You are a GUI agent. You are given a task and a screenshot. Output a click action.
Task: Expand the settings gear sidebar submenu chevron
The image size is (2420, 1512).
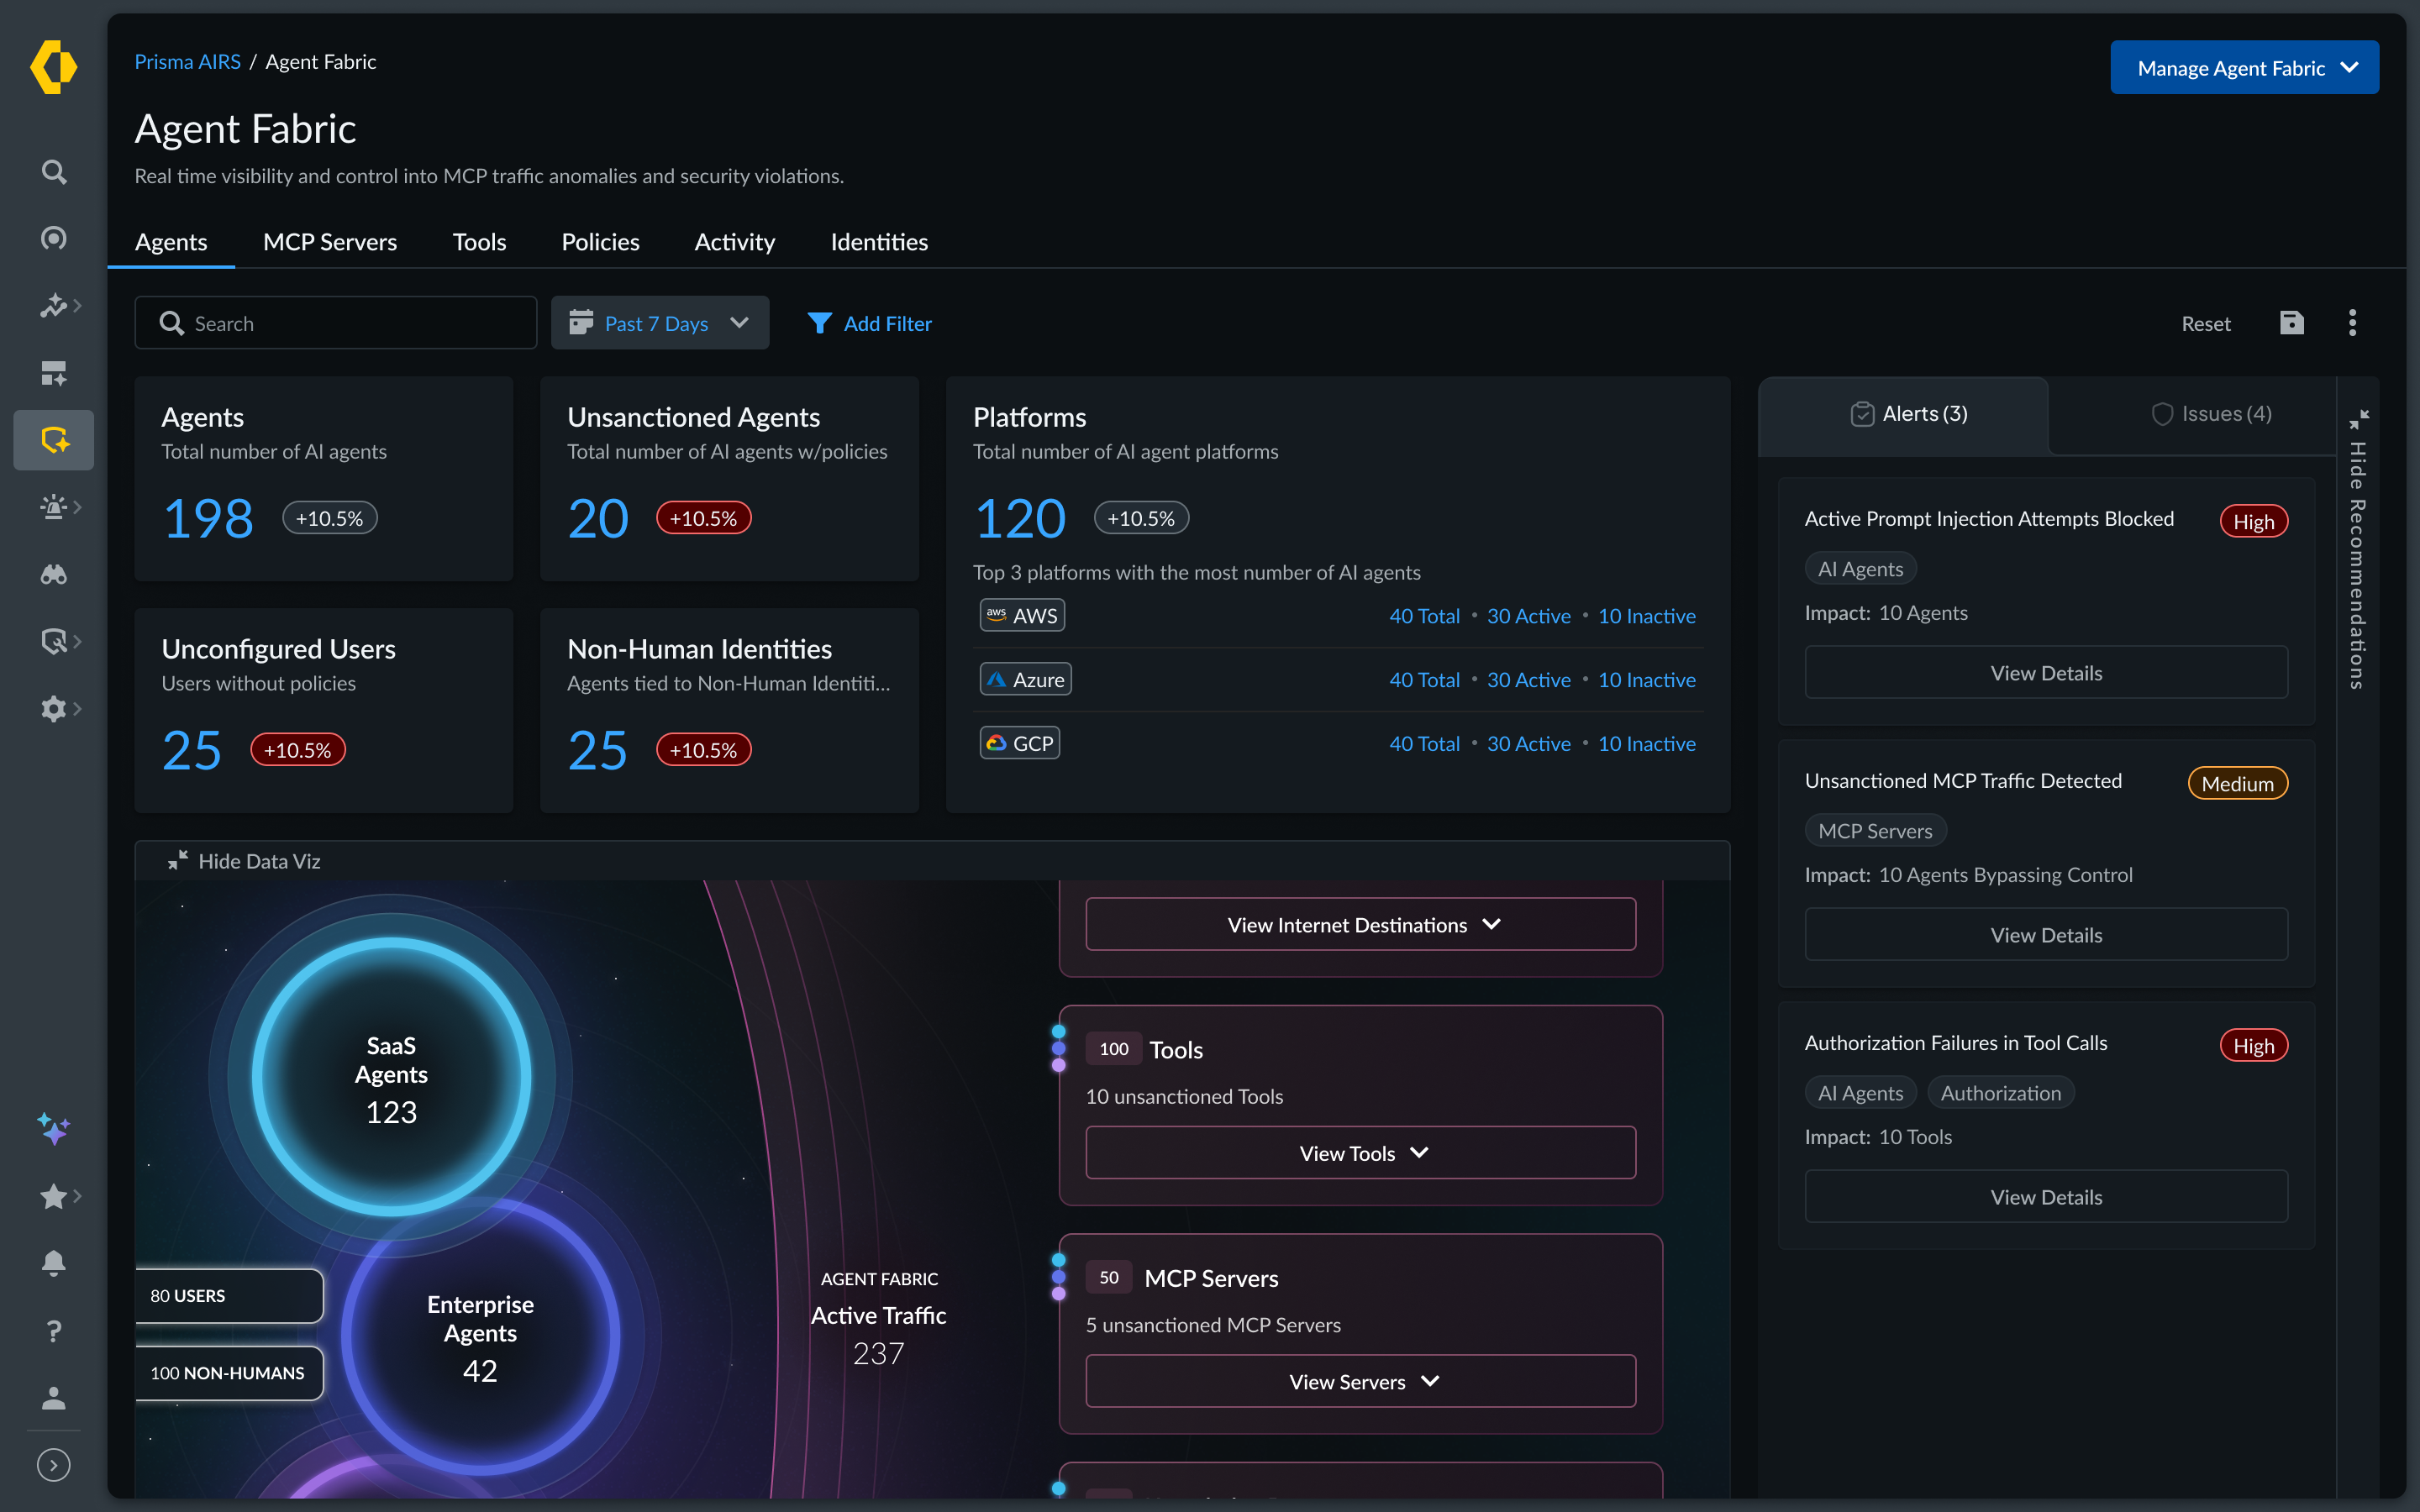(78, 709)
